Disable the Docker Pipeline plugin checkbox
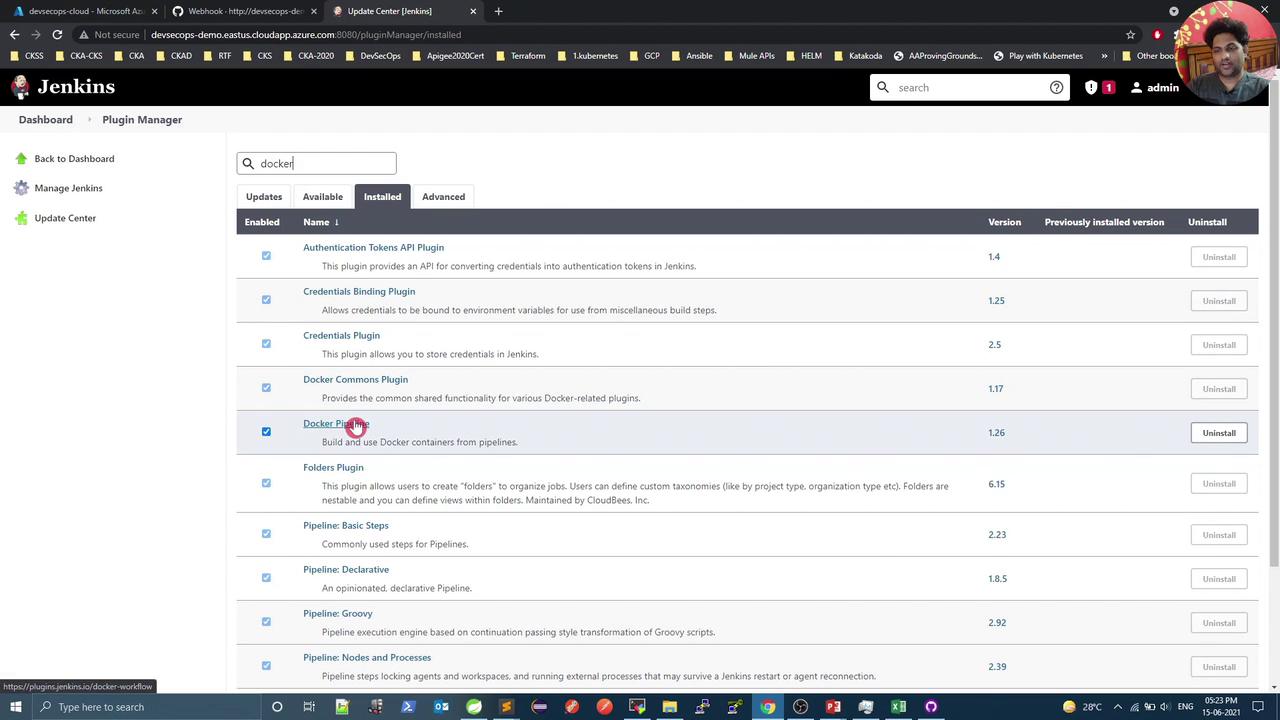 pos(266,432)
